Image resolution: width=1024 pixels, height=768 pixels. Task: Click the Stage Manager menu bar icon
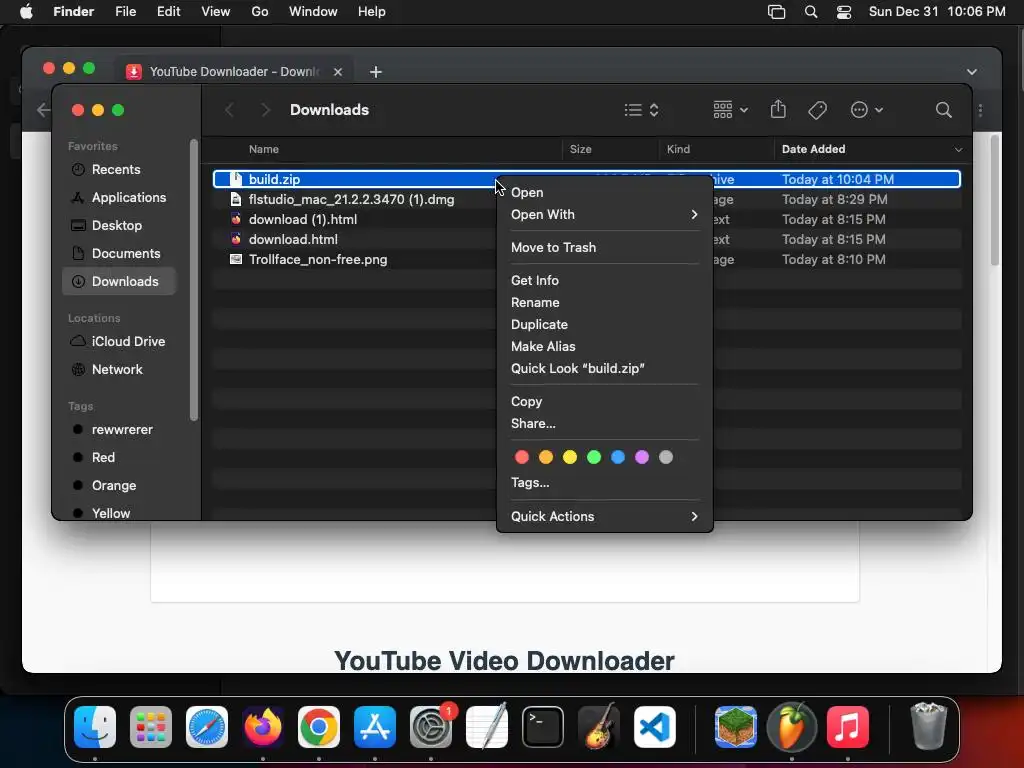point(776,12)
